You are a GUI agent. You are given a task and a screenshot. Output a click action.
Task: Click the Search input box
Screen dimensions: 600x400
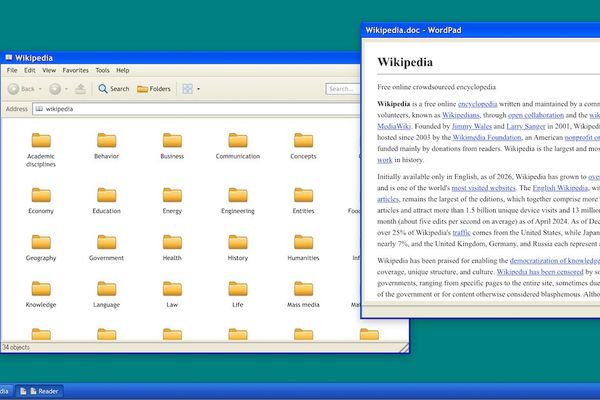pos(342,89)
